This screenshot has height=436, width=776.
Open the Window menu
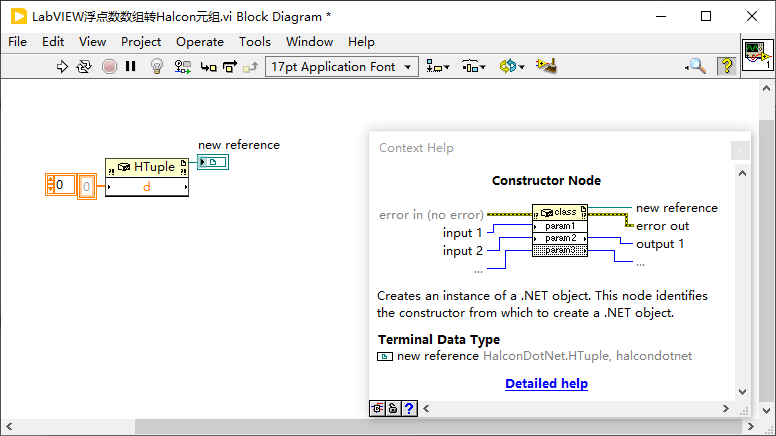(309, 42)
